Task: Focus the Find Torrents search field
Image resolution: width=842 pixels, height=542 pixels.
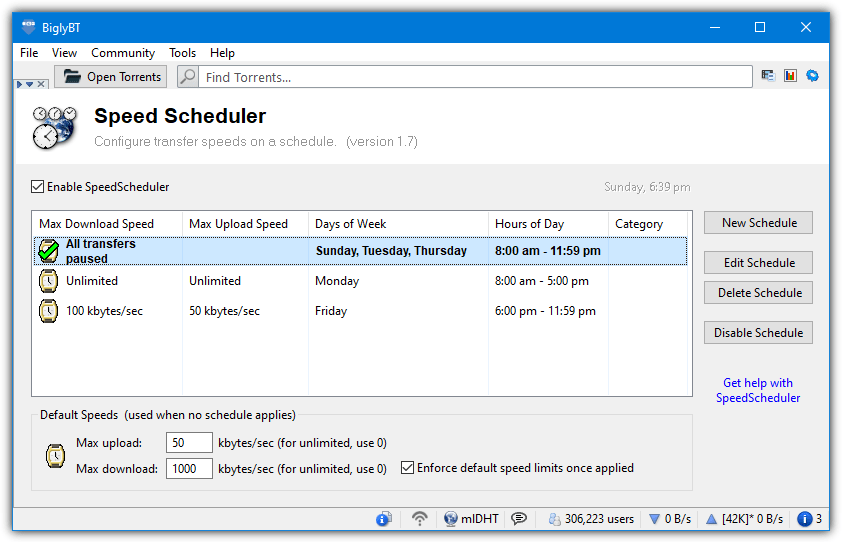Action: pyautogui.click(x=475, y=77)
